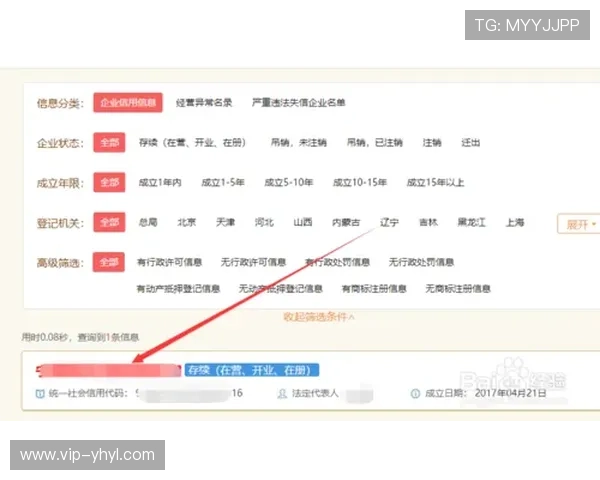Filter registration authority by 辽宁

(390, 222)
